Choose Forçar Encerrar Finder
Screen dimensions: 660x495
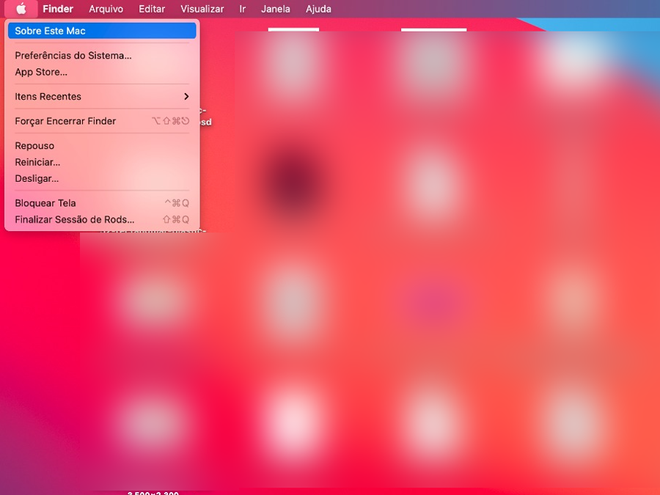(x=102, y=121)
